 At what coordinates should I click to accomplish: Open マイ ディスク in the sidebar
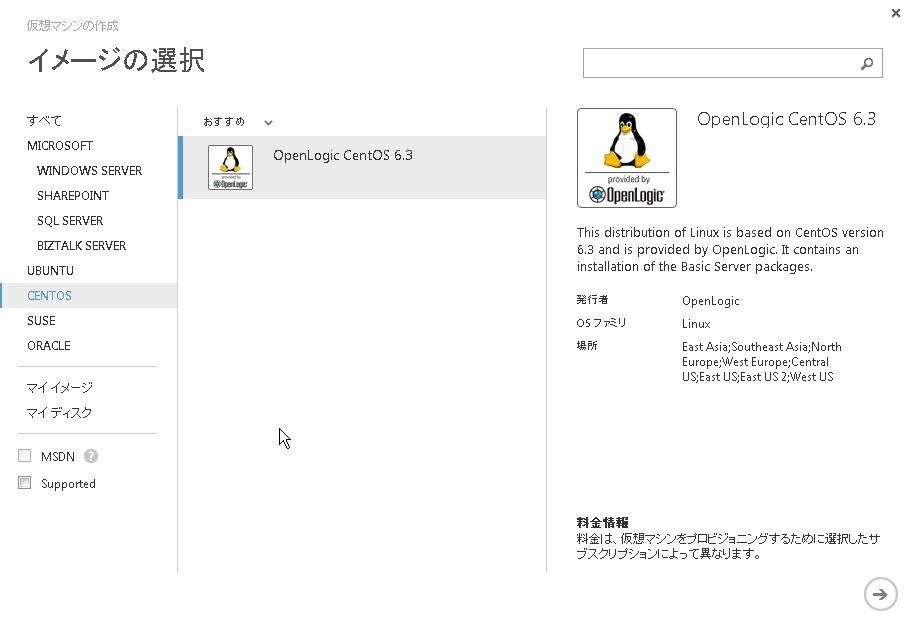click(59, 412)
